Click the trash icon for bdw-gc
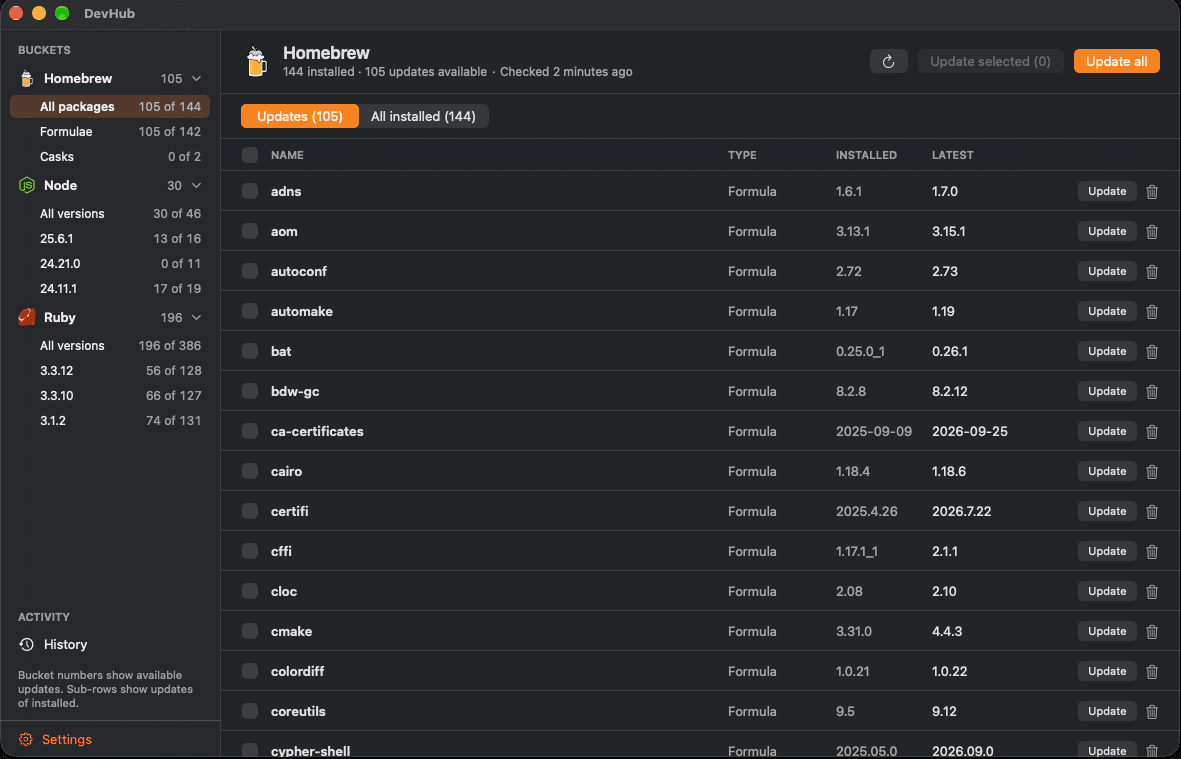 (1152, 392)
